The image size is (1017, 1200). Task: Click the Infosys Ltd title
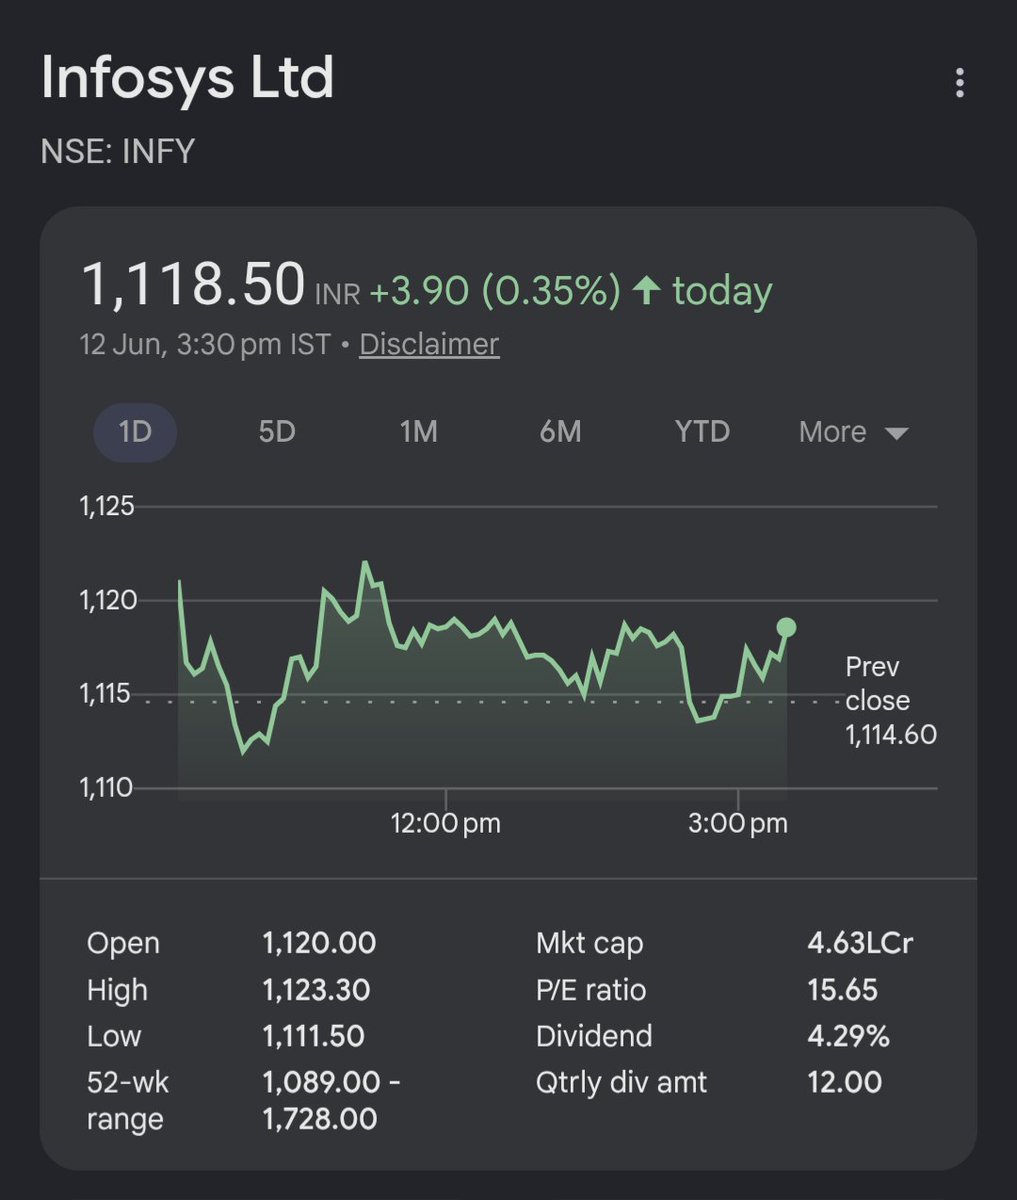coord(187,78)
